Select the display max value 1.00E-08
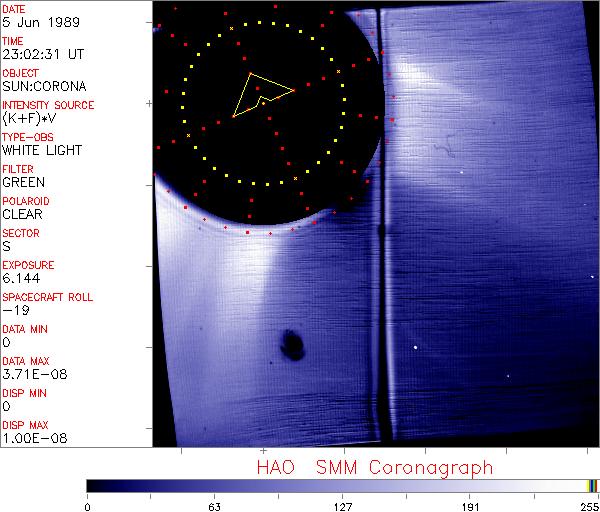This screenshot has width=600, height=512. coord(35,439)
